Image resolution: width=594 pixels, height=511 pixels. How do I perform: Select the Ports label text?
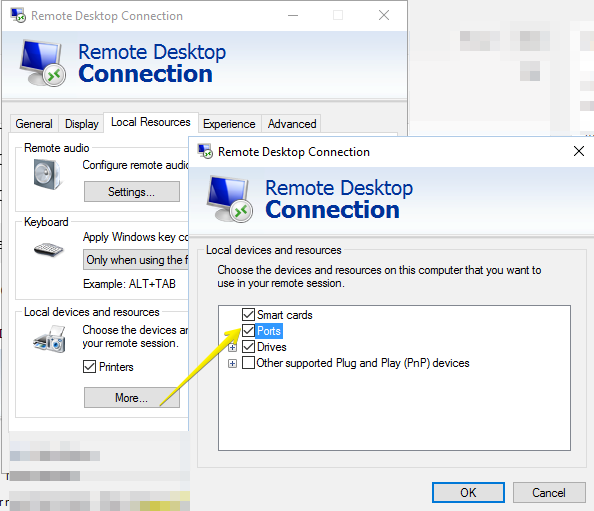[269, 331]
